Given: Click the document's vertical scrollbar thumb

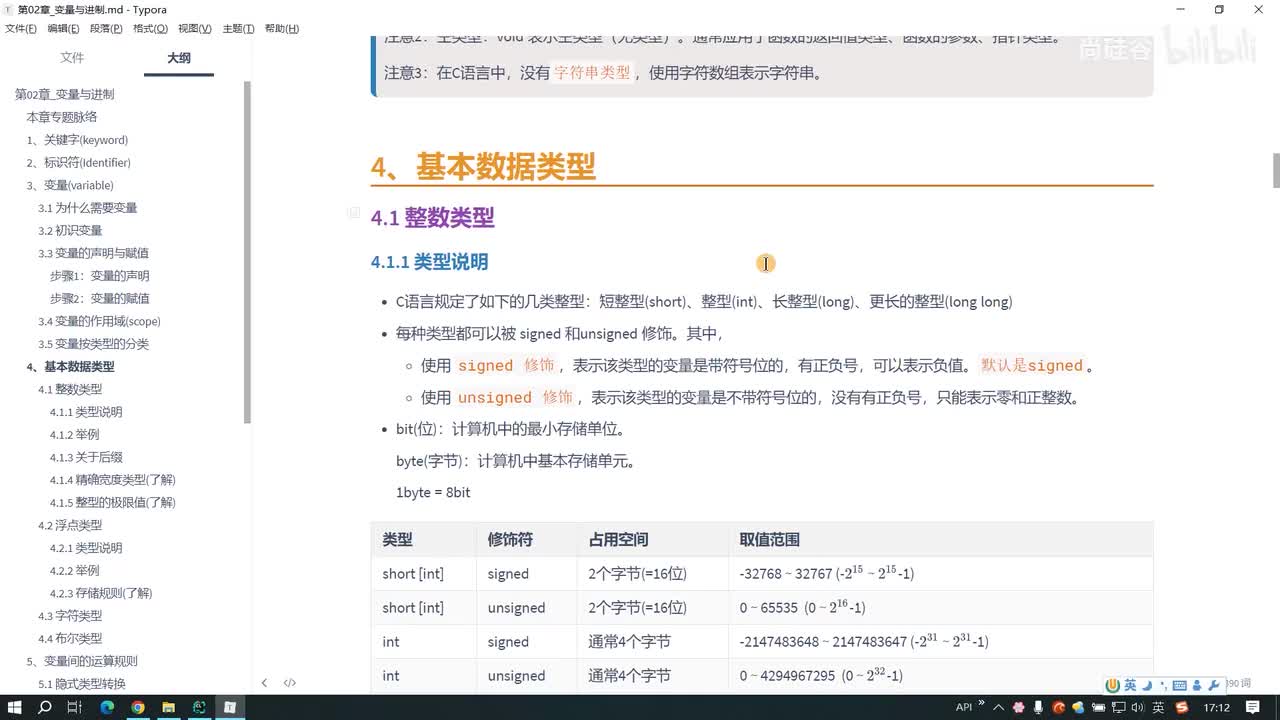Looking at the screenshot, I should pyautogui.click(x=1276, y=170).
